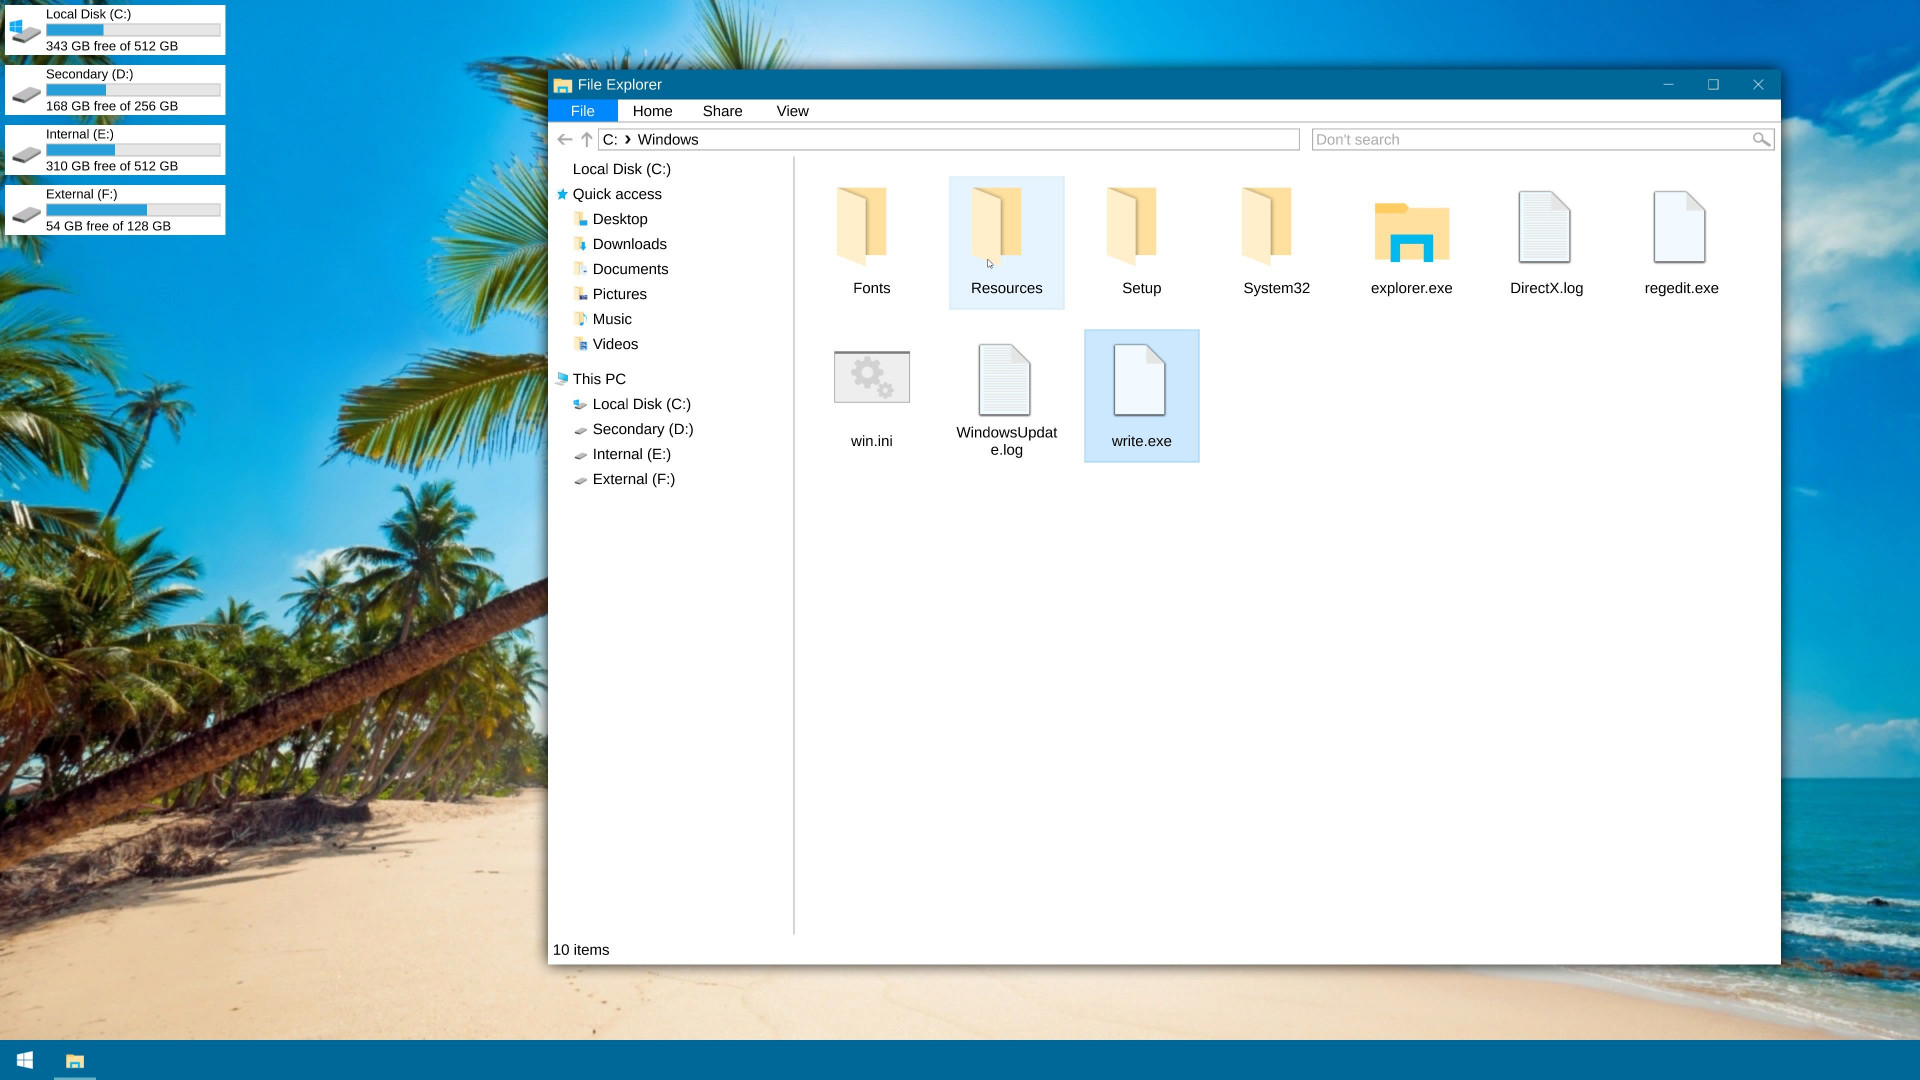The width and height of the screenshot is (1920, 1080).
Task: Click the Local Disk (C:) desktop drive widget
Action: click(x=115, y=30)
